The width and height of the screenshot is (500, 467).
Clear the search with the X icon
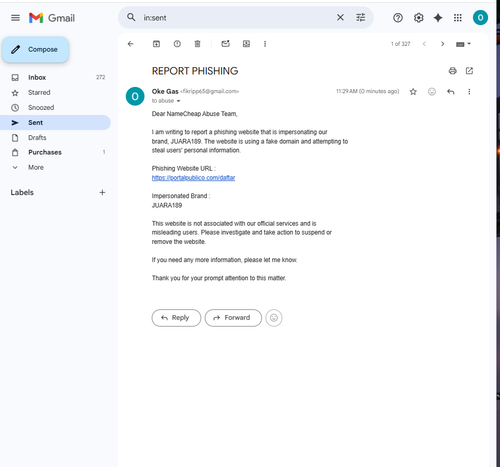(340, 17)
